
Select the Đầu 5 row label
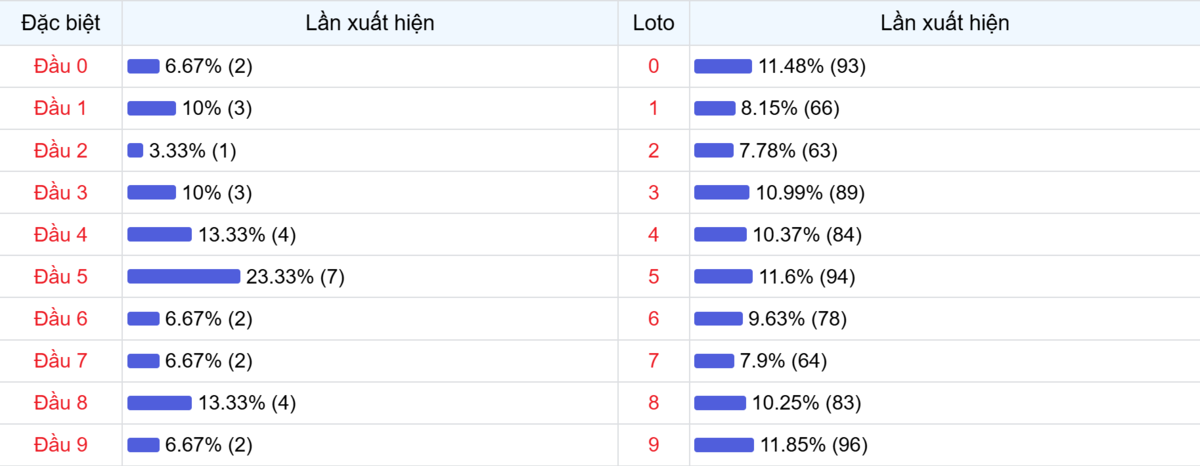[61, 277]
